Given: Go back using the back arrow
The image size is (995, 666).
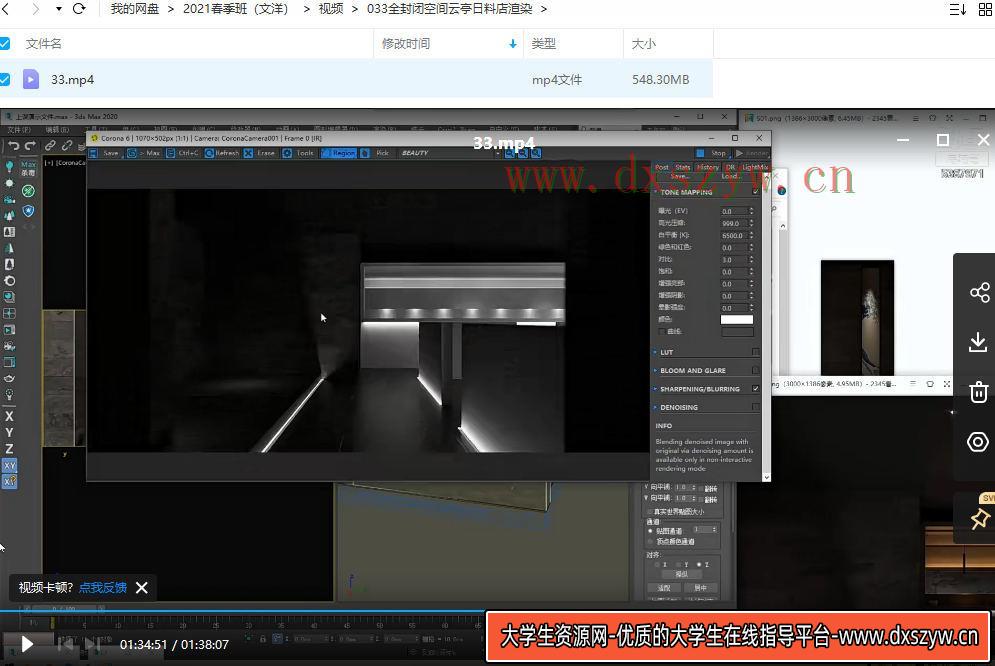Looking at the screenshot, I should (6, 9).
